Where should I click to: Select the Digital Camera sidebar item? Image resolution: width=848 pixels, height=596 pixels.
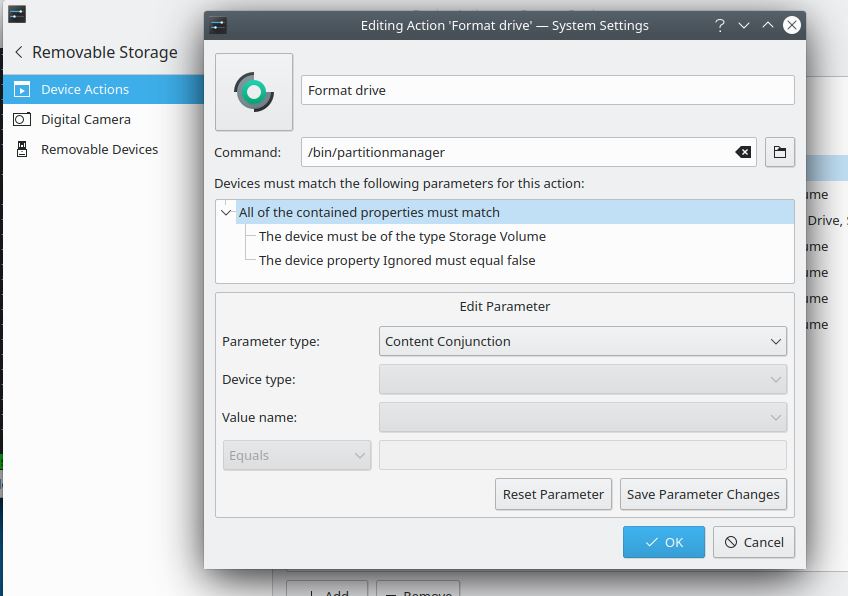click(85, 119)
